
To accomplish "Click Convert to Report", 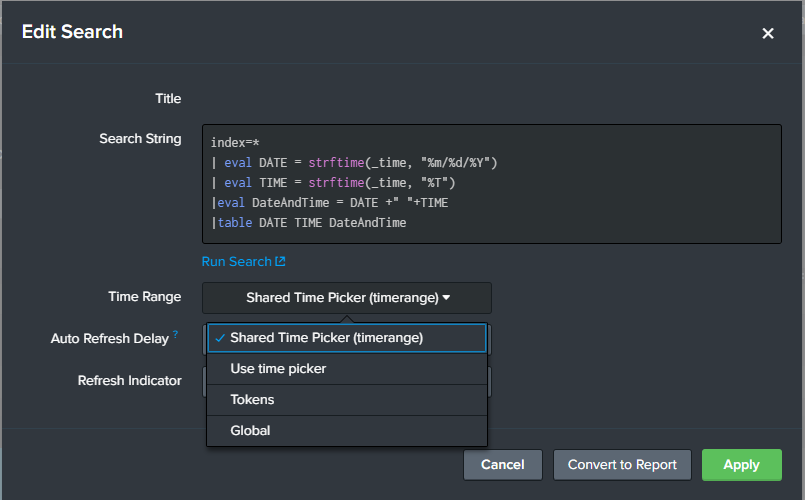I will 622,465.
